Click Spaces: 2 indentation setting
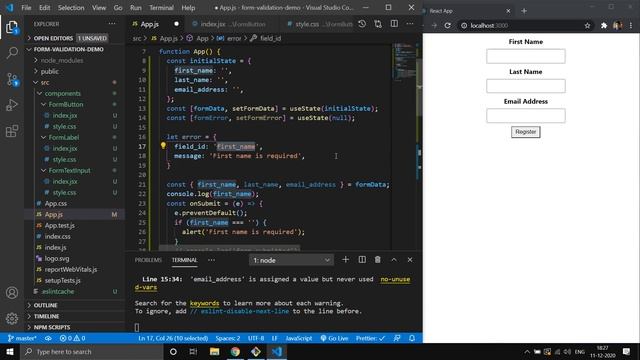The image size is (640, 360). tap(228, 338)
